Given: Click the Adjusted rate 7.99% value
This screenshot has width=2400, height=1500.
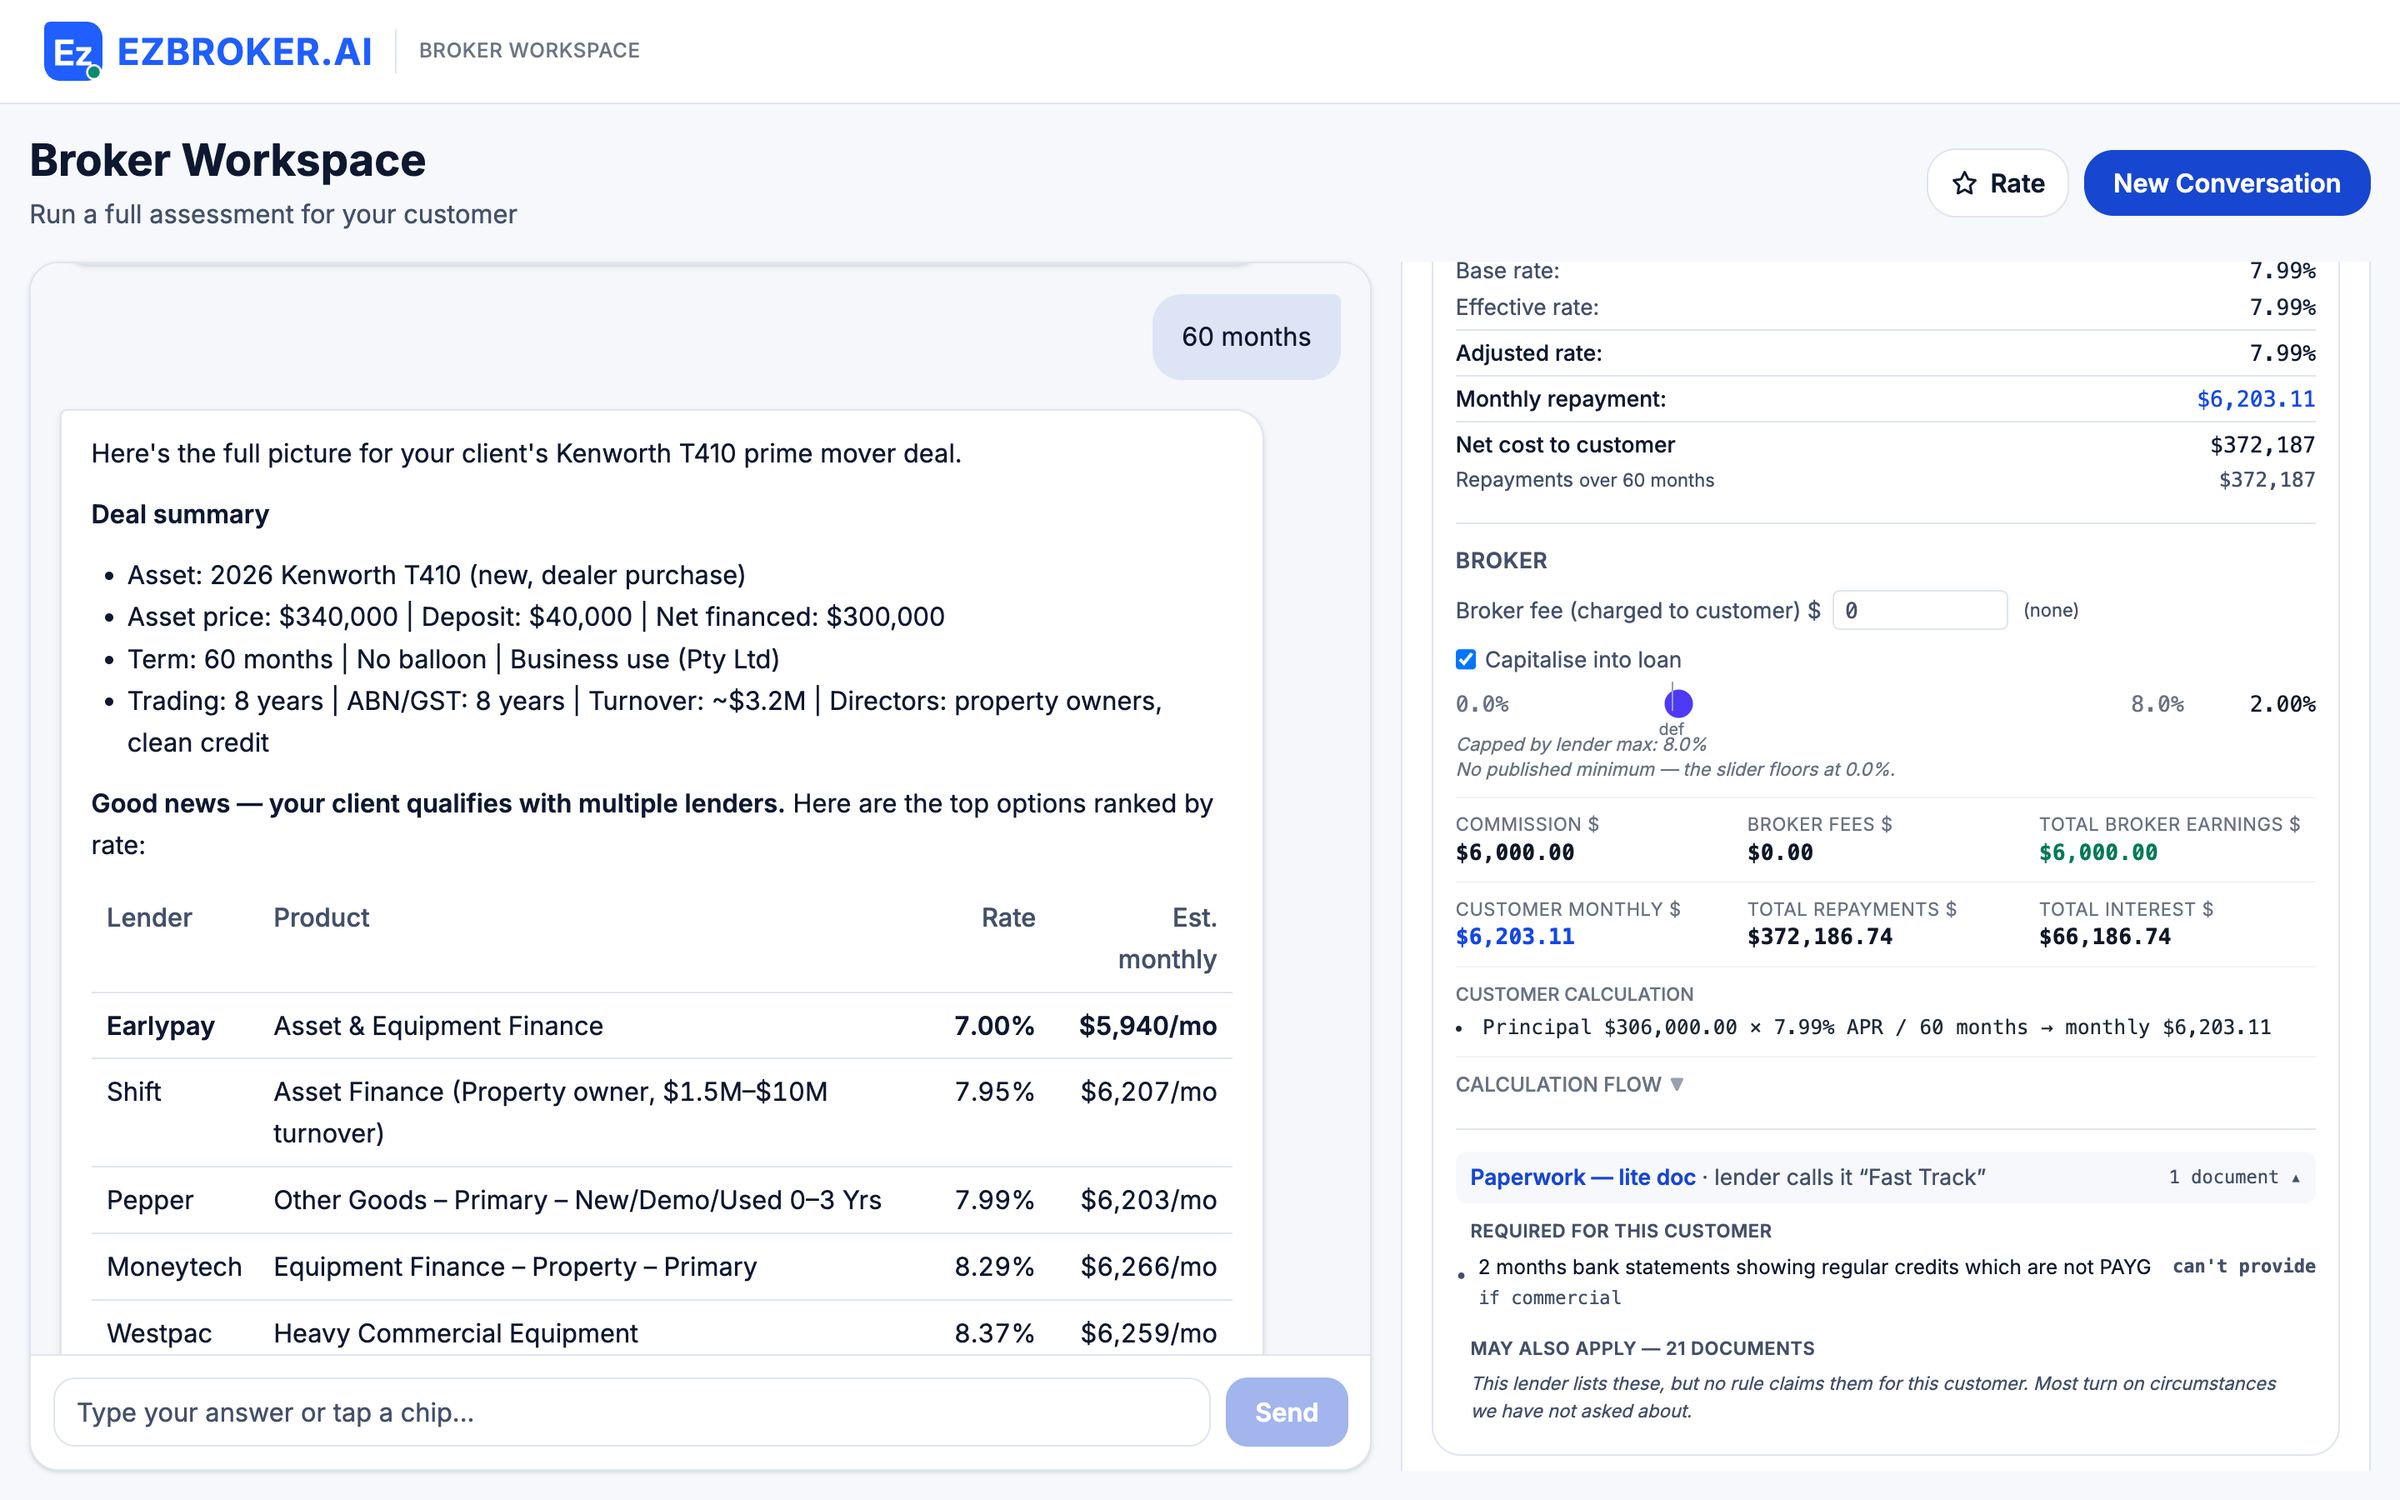Looking at the screenshot, I should pos(2282,353).
